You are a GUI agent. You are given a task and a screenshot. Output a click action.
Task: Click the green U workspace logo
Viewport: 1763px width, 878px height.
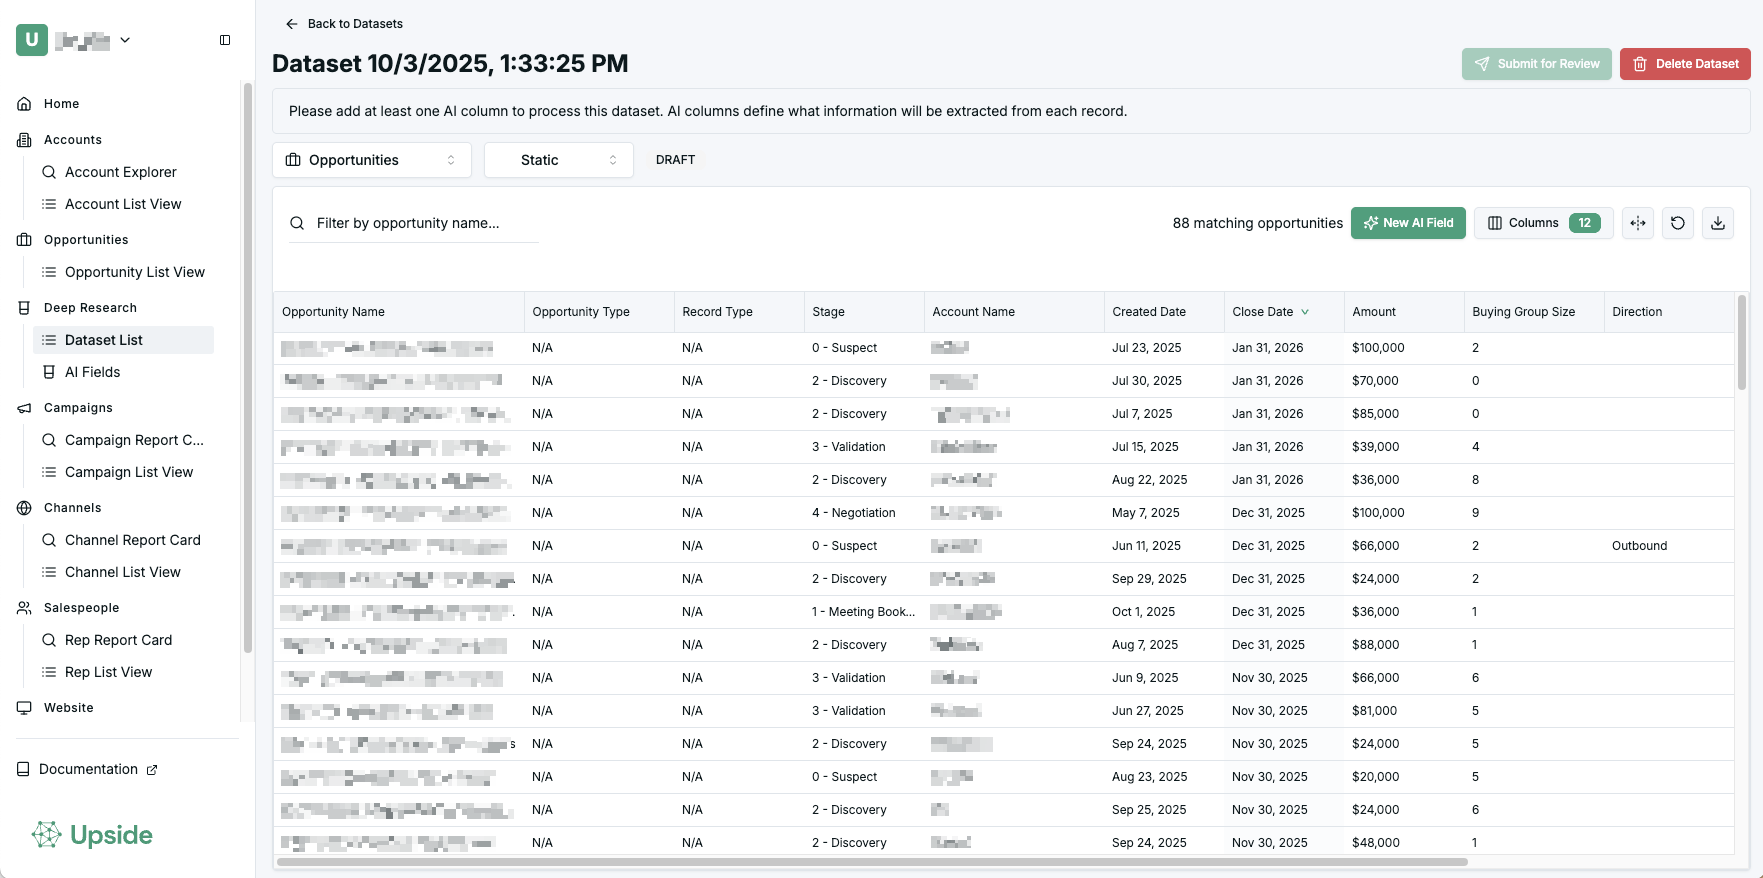coord(32,40)
